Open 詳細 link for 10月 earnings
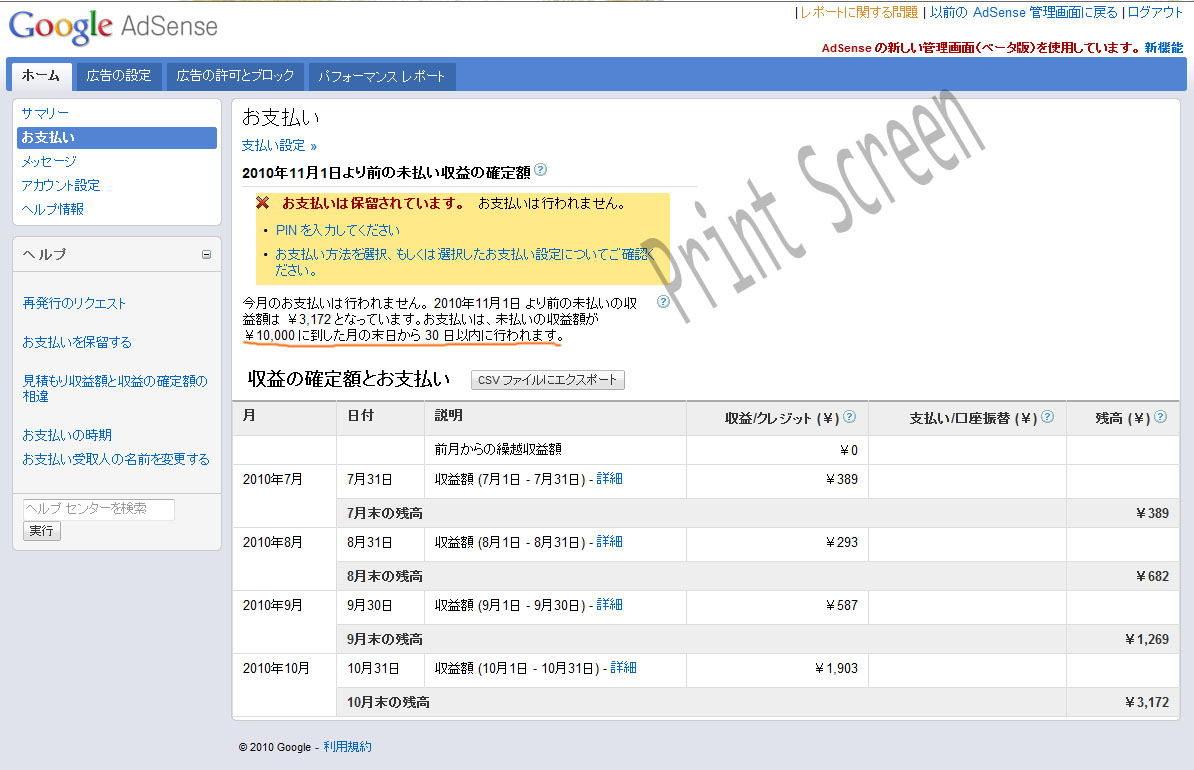The width and height of the screenshot is (1194, 770). click(624, 668)
